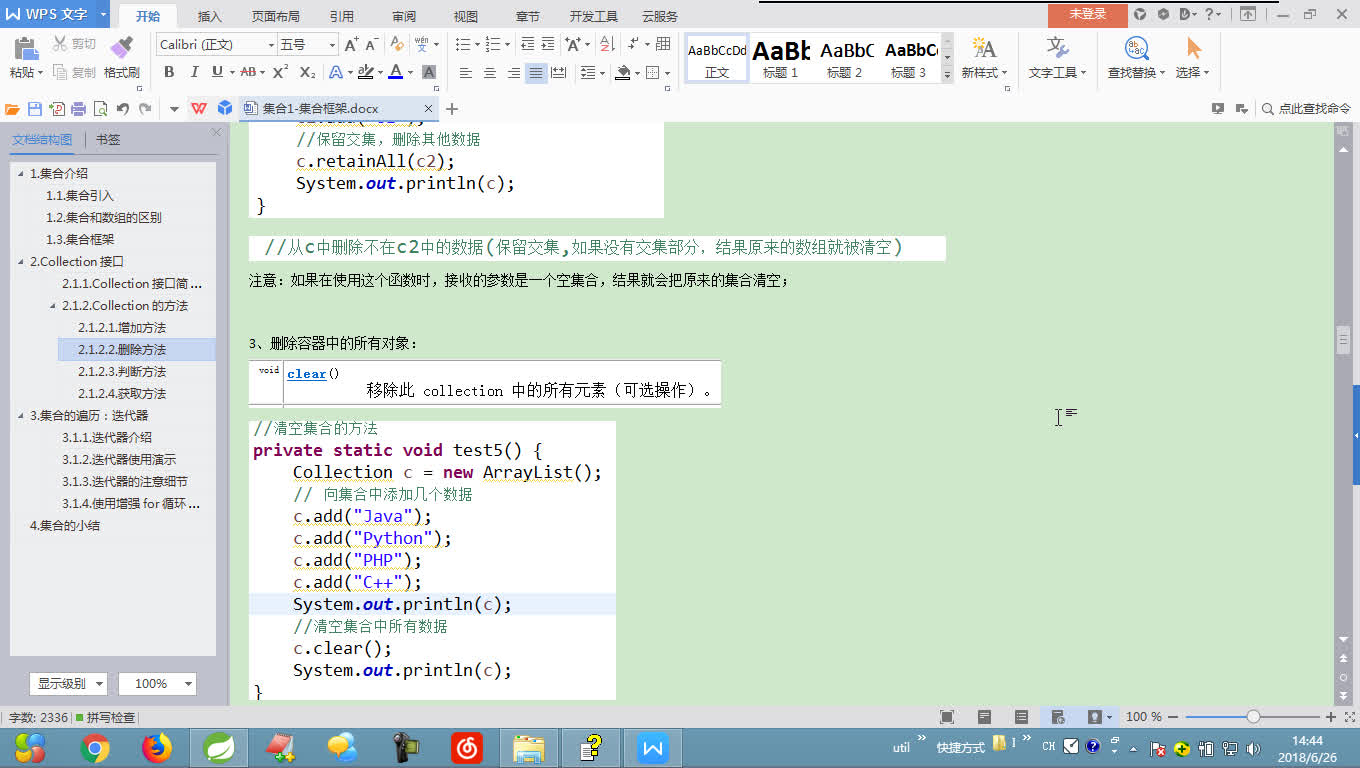
Task: Apply the 标题 2 heading style
Action: (x=845, y=58)
